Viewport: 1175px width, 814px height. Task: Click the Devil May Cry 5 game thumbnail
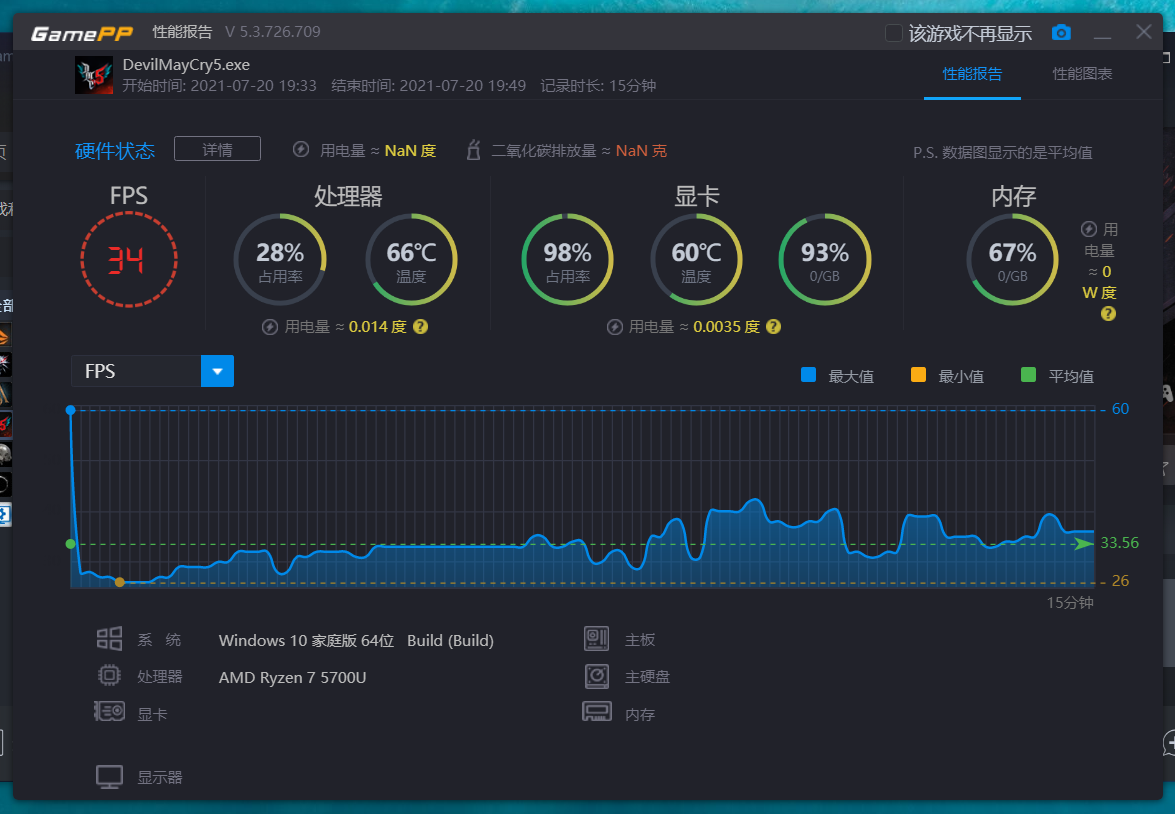click(x=93, y=75)
